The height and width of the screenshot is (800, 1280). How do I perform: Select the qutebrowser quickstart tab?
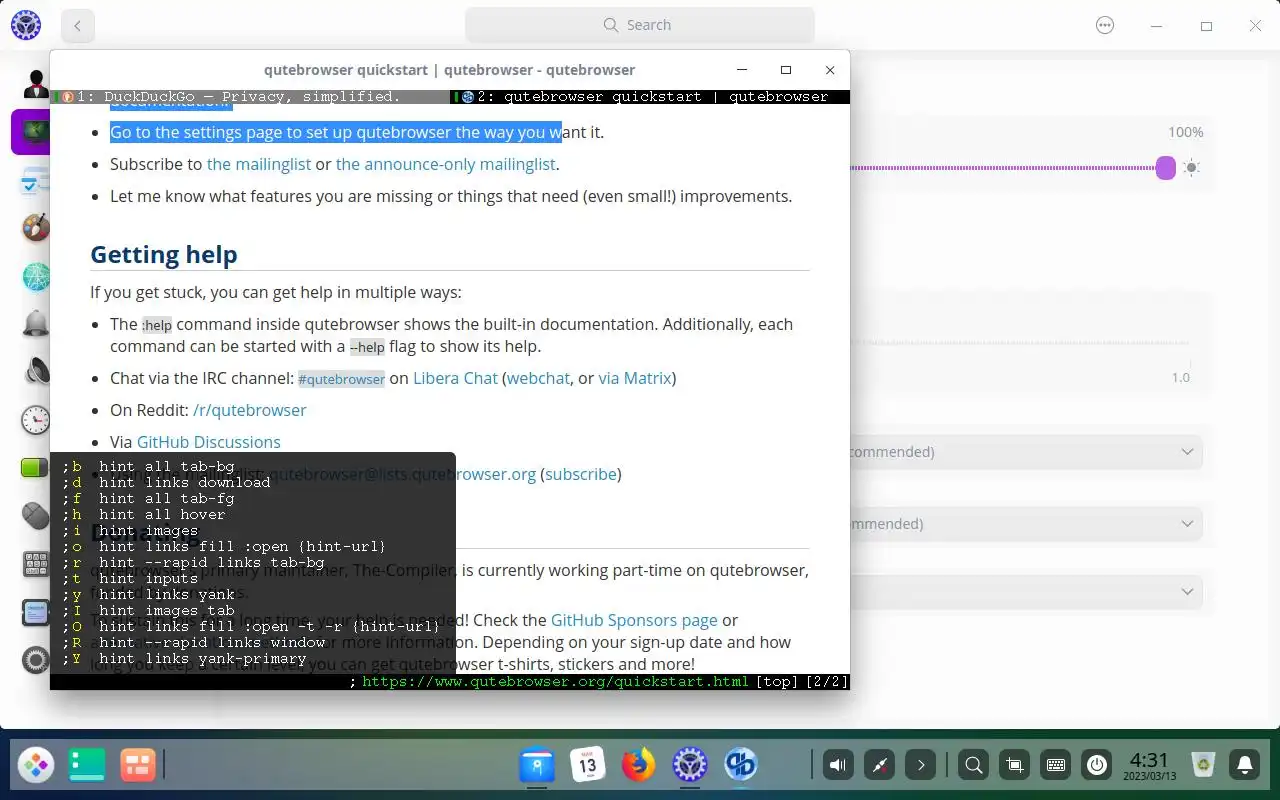pyautogui.click(x=650, y=97)
